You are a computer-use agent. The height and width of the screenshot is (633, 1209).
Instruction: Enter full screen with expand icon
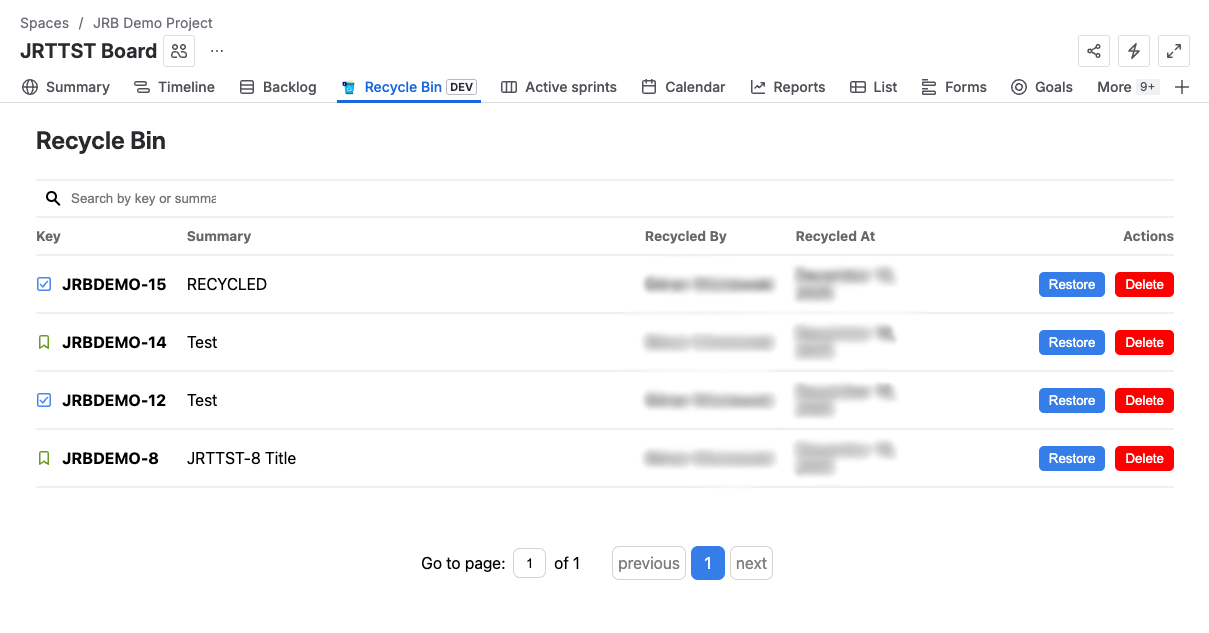pos(1174,51)
